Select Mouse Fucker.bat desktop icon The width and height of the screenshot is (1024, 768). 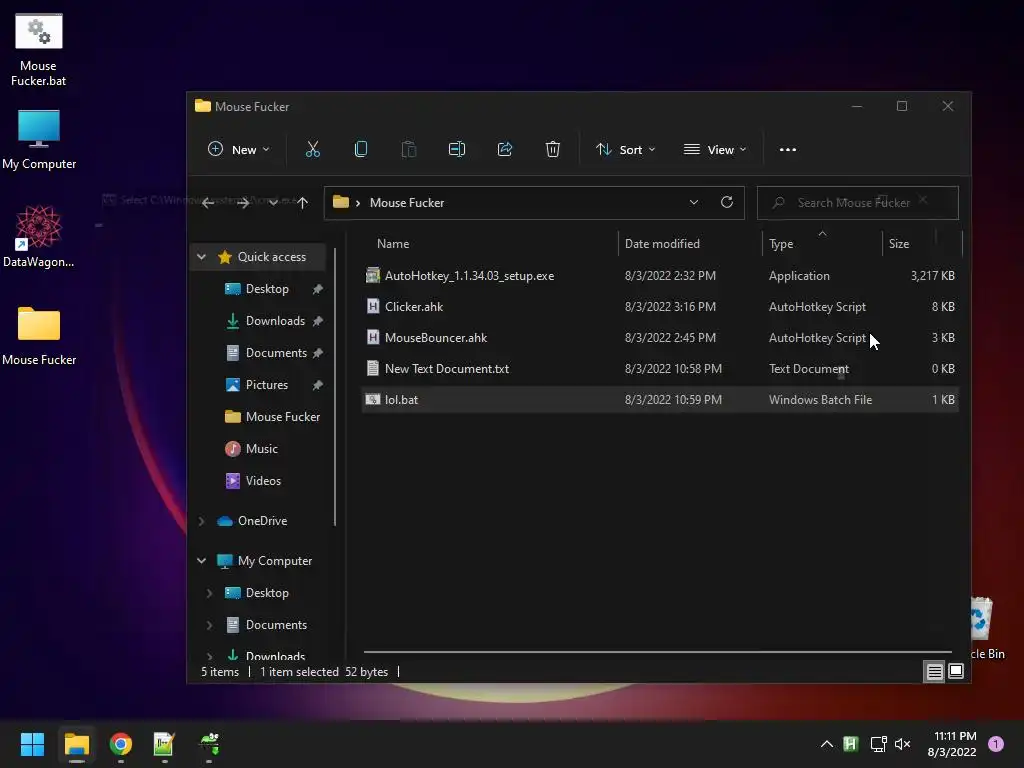point(39,50)
